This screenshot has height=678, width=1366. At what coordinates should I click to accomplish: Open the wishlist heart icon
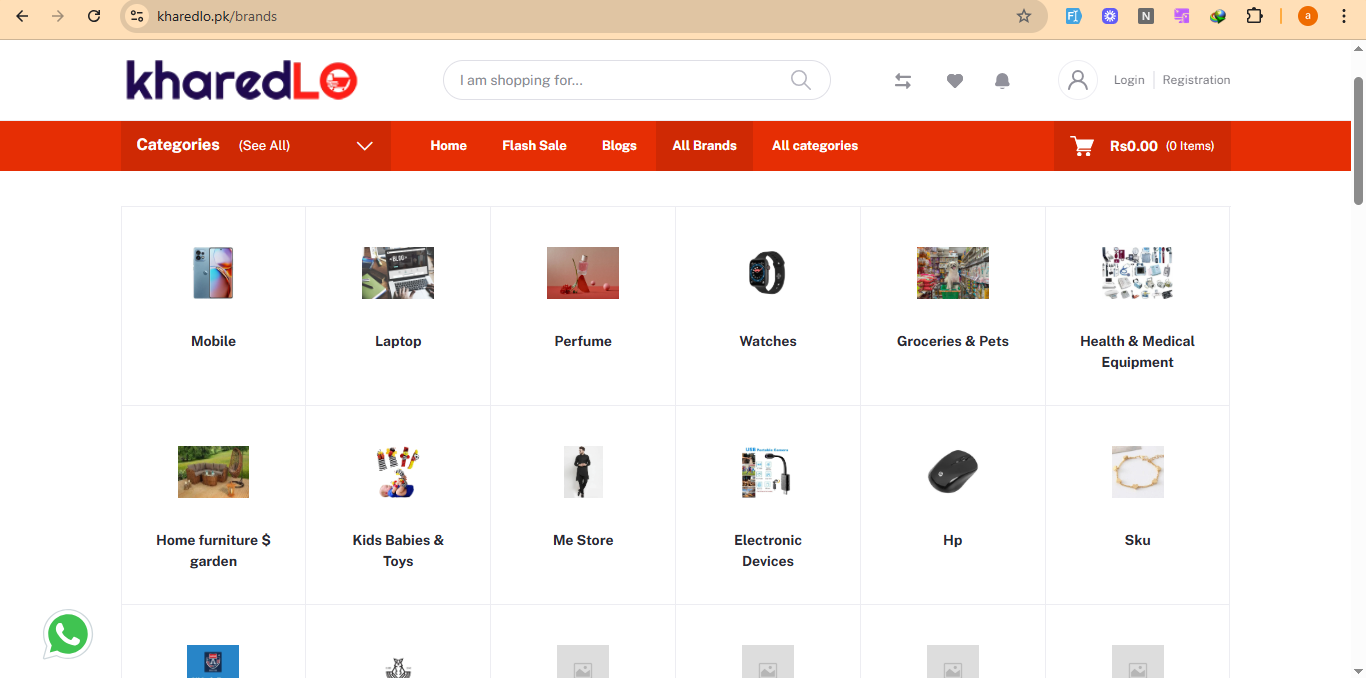[x=955, y=81]
